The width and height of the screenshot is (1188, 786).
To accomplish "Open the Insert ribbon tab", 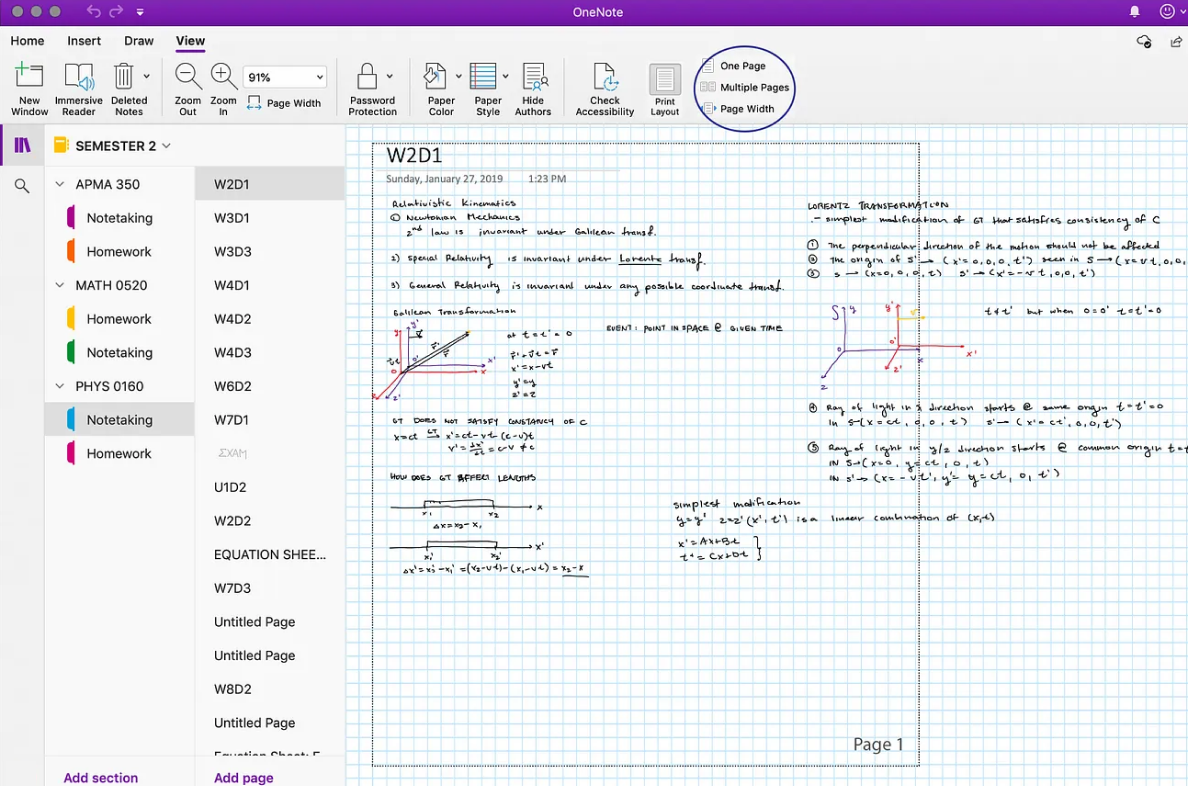I will click(84, 41).
